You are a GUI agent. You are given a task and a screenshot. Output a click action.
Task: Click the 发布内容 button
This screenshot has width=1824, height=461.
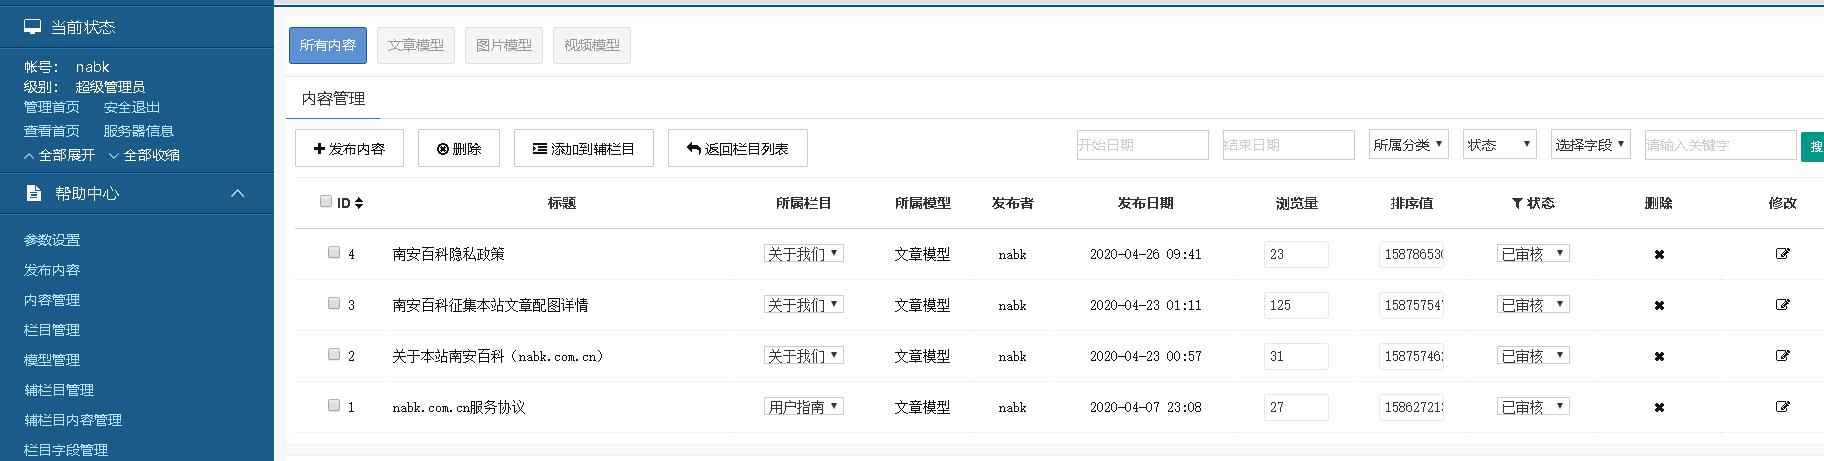[349, 149]
